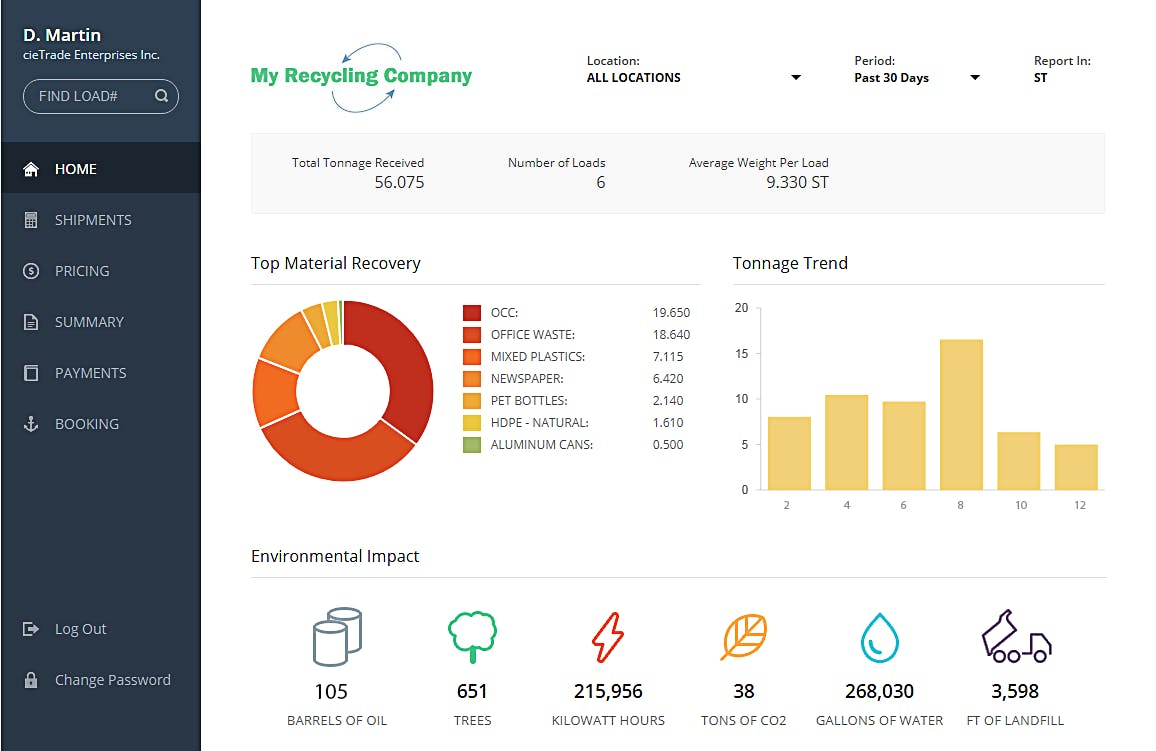Click the green tree icon

472,636
